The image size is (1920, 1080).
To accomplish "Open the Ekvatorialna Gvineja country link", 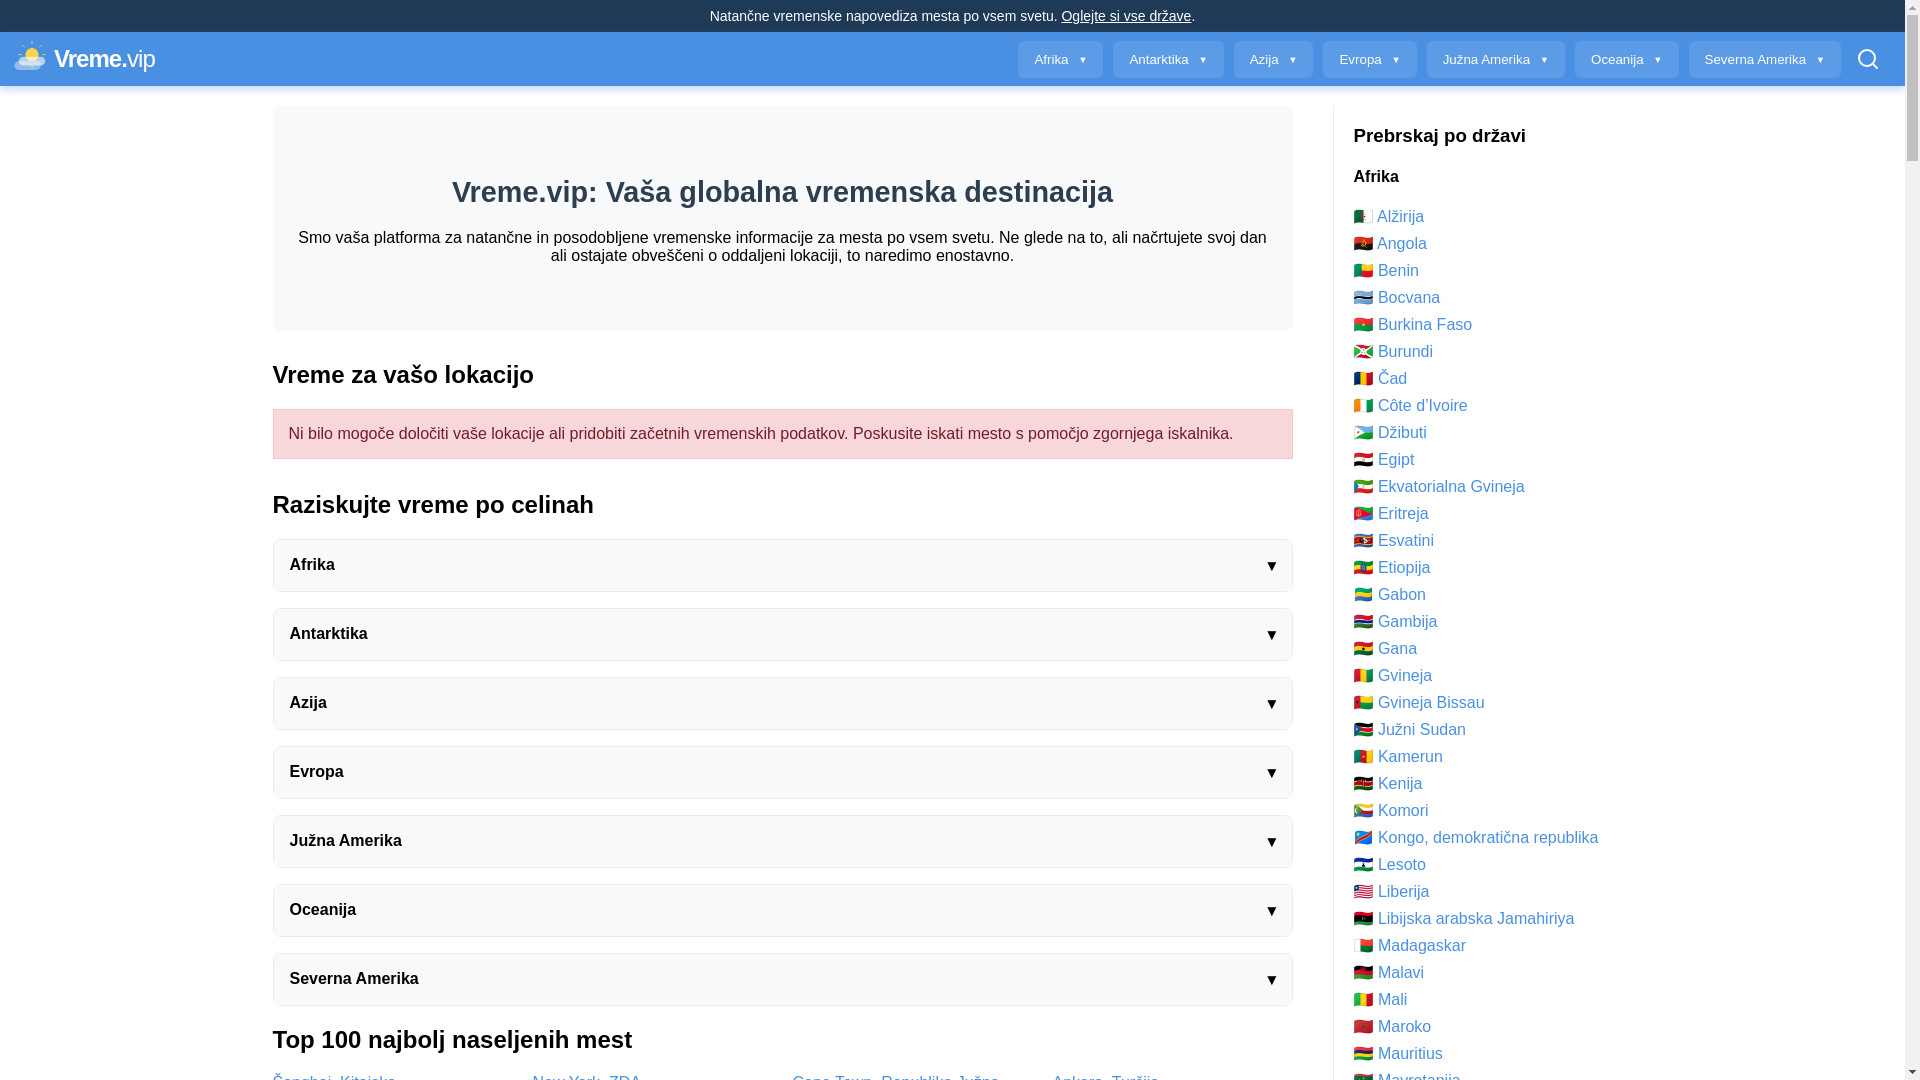I will (x=1451, y=487).
